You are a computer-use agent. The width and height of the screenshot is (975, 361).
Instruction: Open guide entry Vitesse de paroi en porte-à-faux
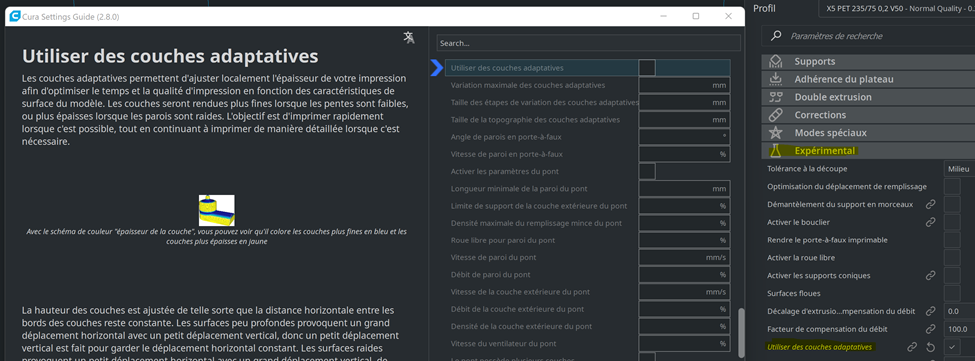(x=508, y=153)
